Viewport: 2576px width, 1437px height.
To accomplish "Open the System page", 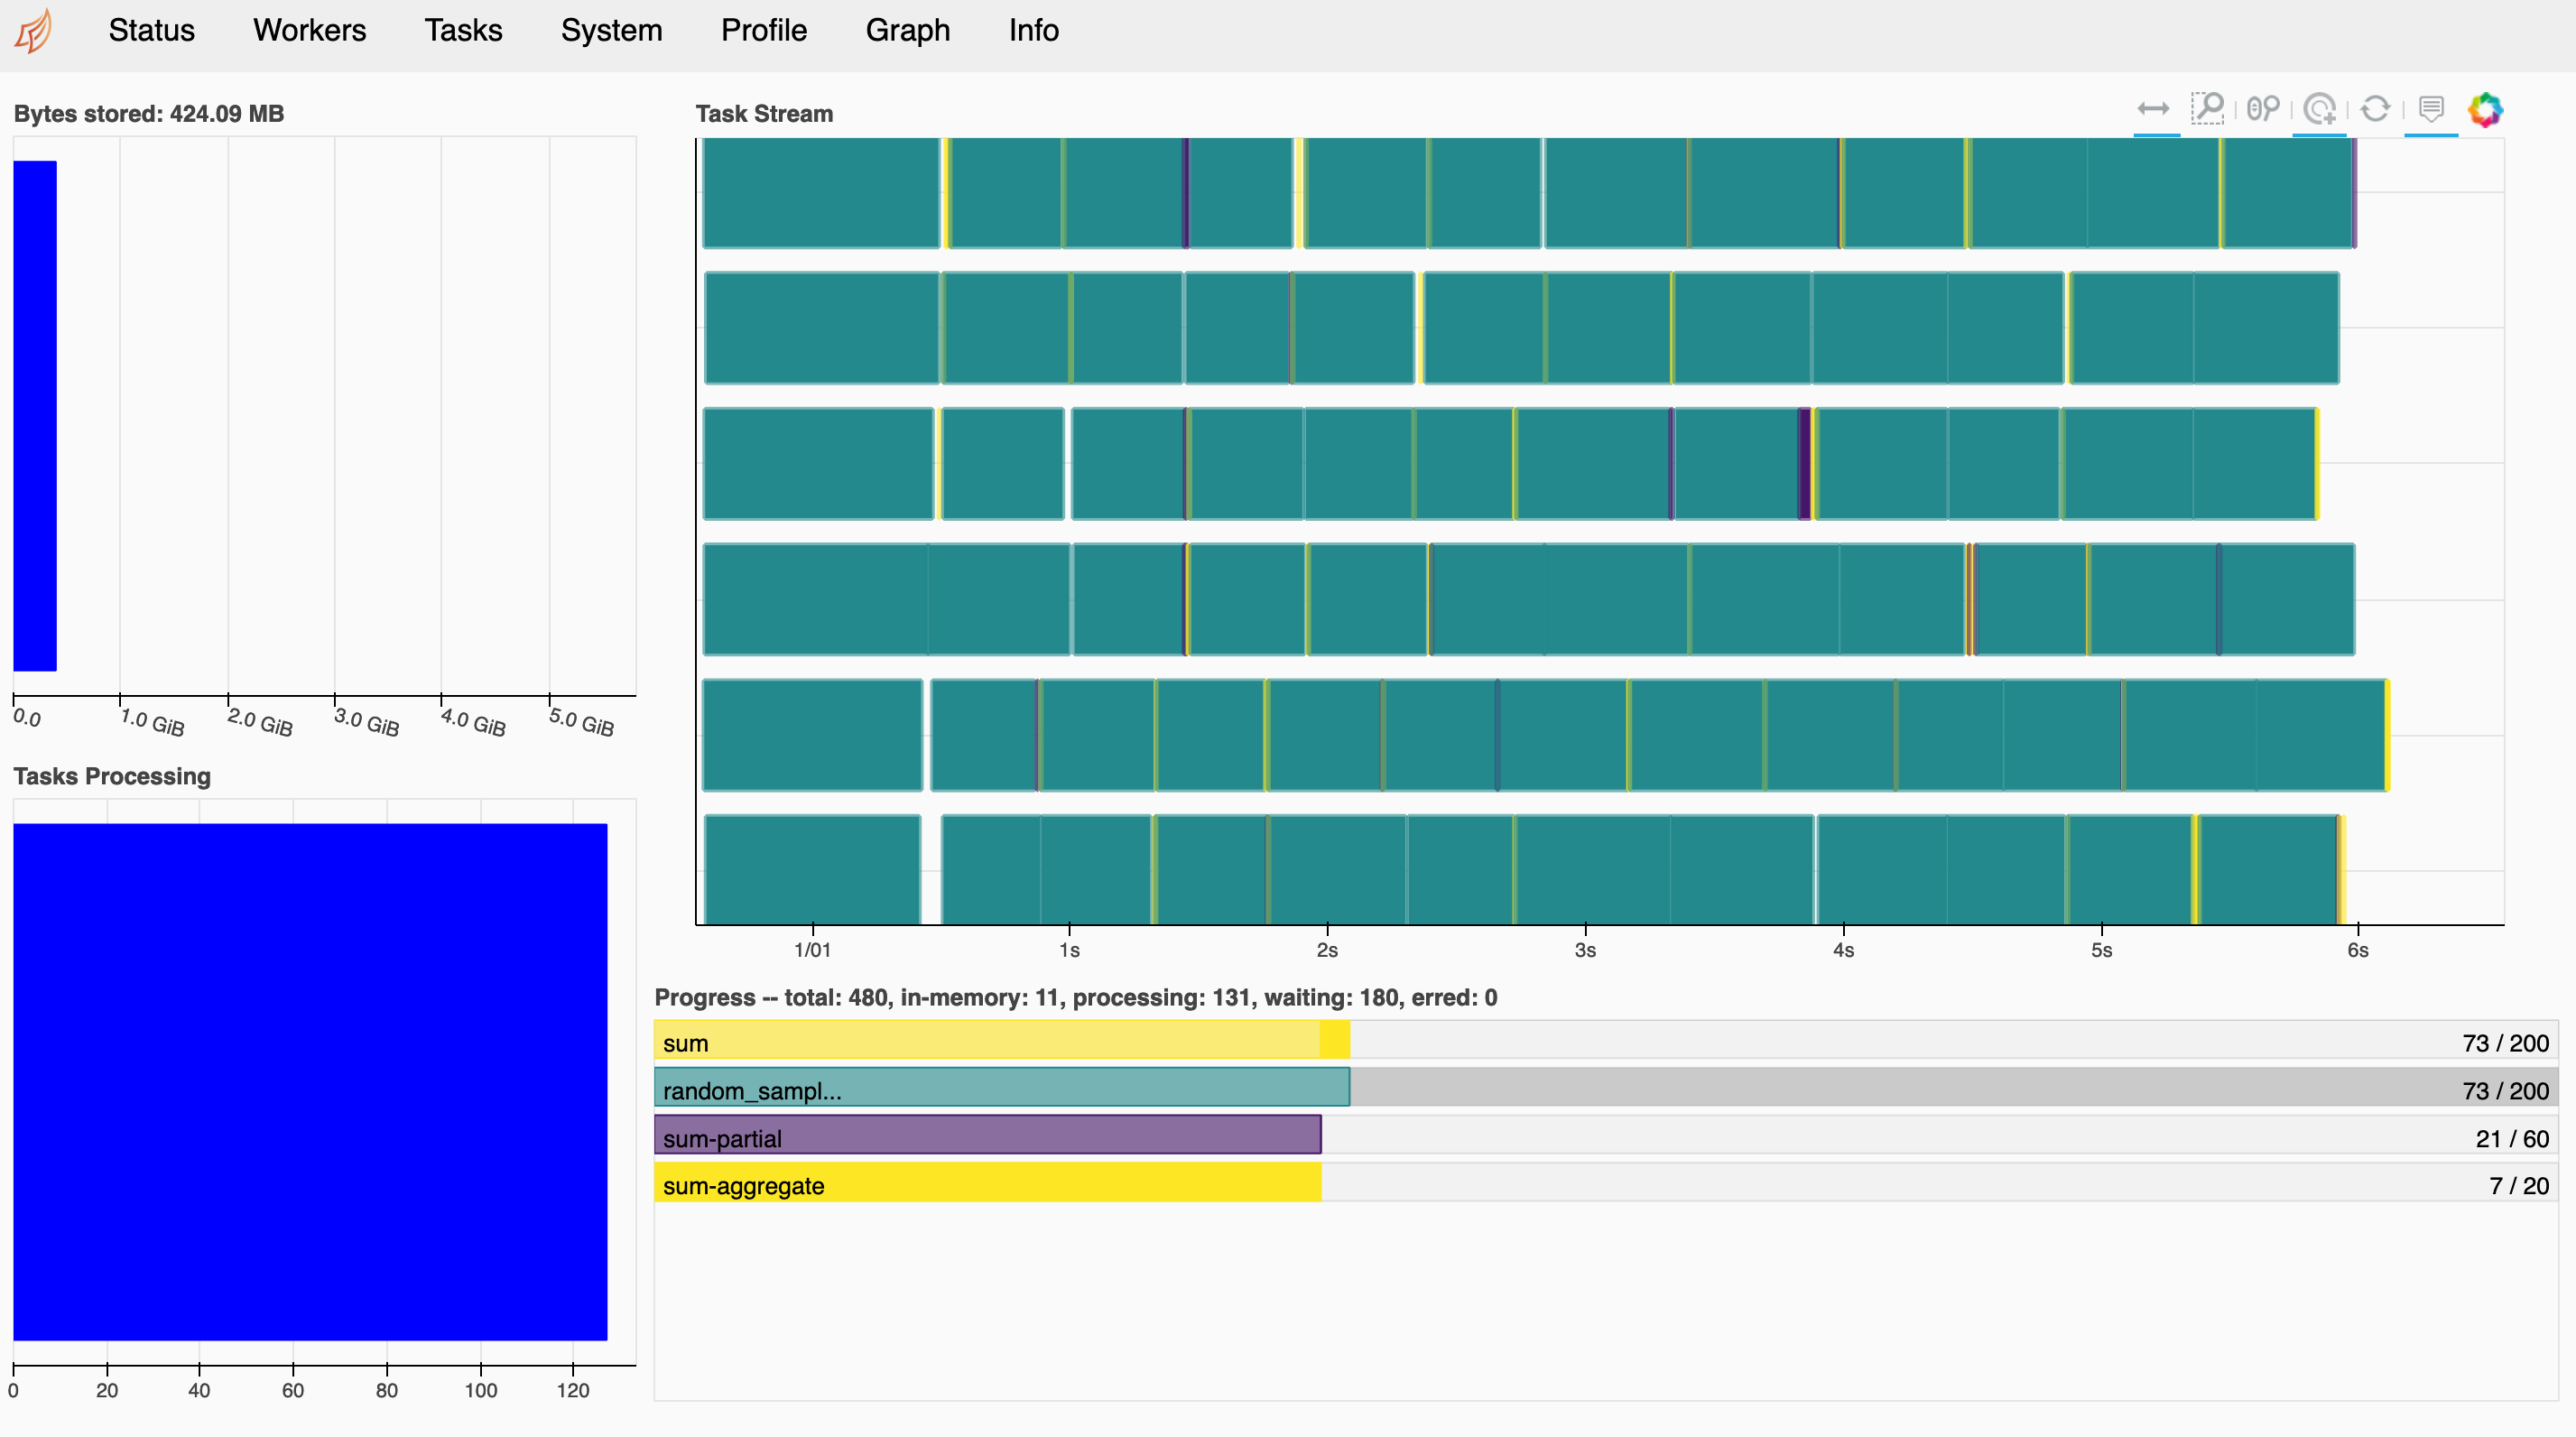I will (x=611, y=31).
